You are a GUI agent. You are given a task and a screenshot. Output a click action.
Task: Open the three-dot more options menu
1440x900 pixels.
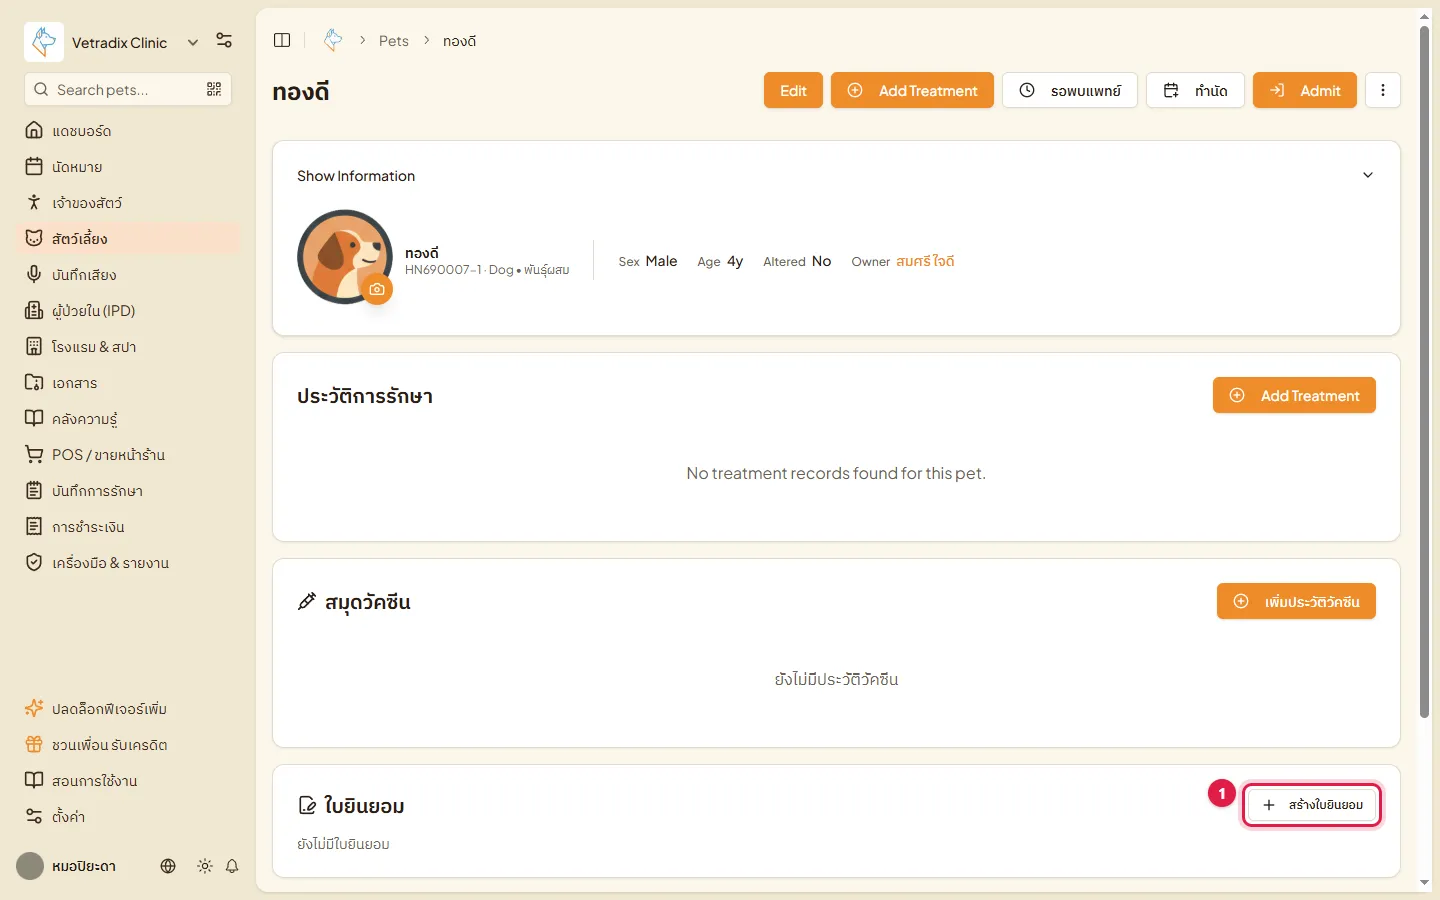pos(1383,90)
